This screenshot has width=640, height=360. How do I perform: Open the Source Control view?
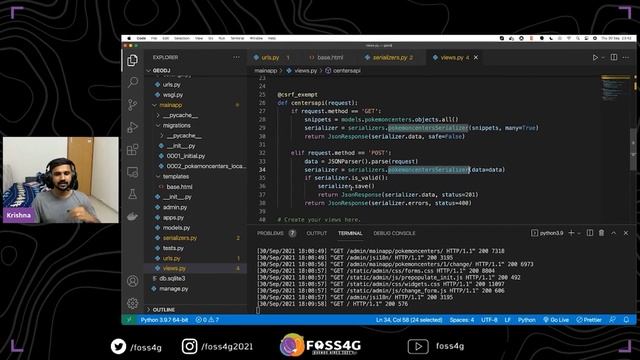tap(133, 105)
